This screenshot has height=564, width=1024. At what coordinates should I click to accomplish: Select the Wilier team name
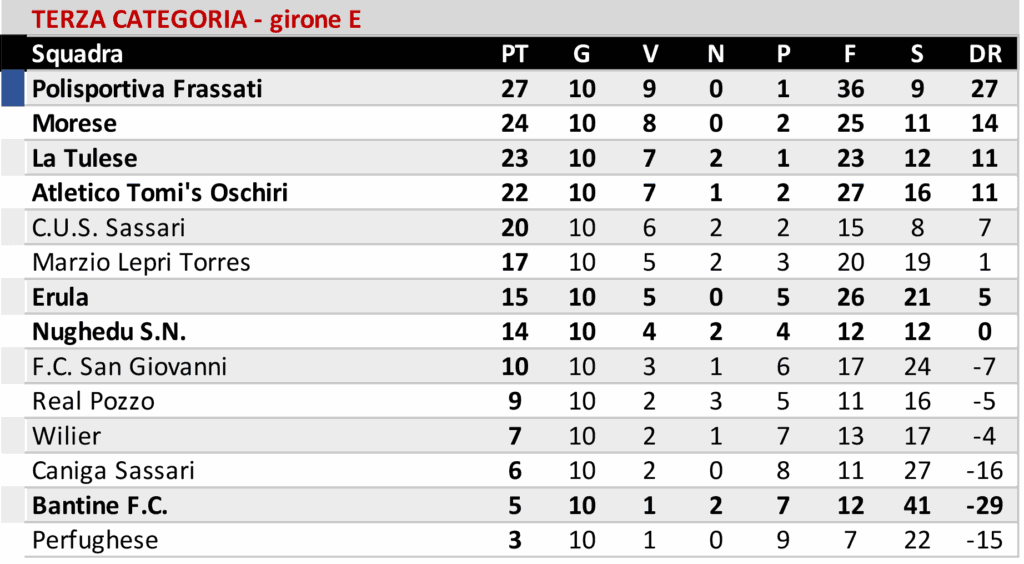66,436
